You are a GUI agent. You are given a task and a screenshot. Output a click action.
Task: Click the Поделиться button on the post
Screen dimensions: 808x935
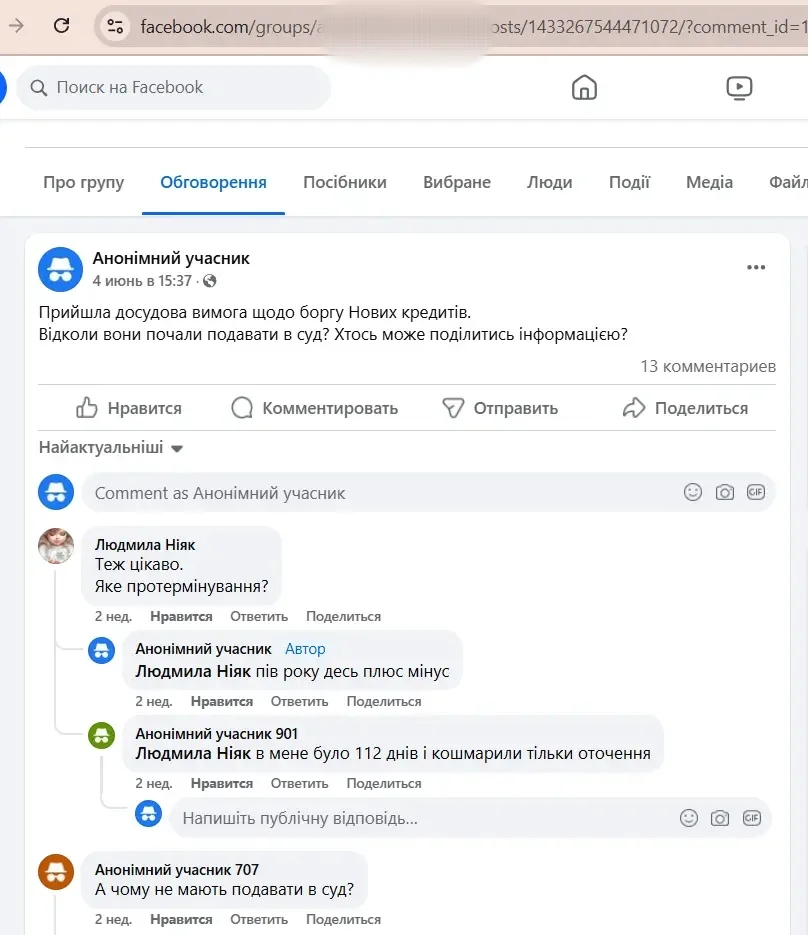tap(685, 408)
